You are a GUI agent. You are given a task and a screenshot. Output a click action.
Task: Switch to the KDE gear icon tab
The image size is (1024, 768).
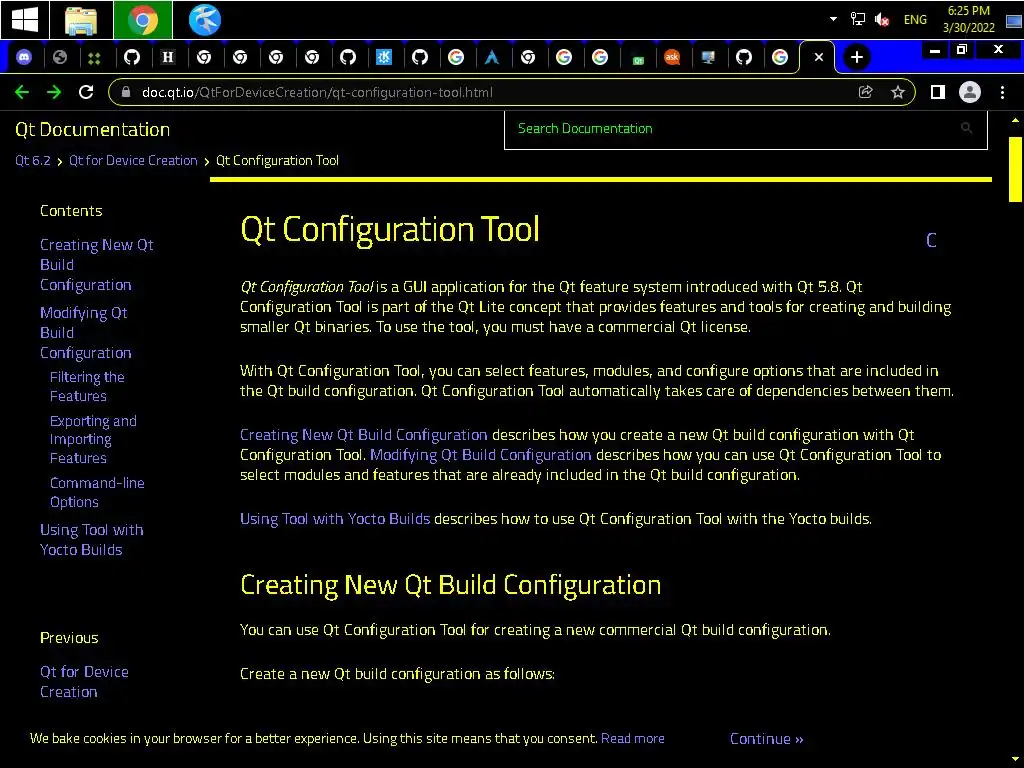[x=384, y=57]
